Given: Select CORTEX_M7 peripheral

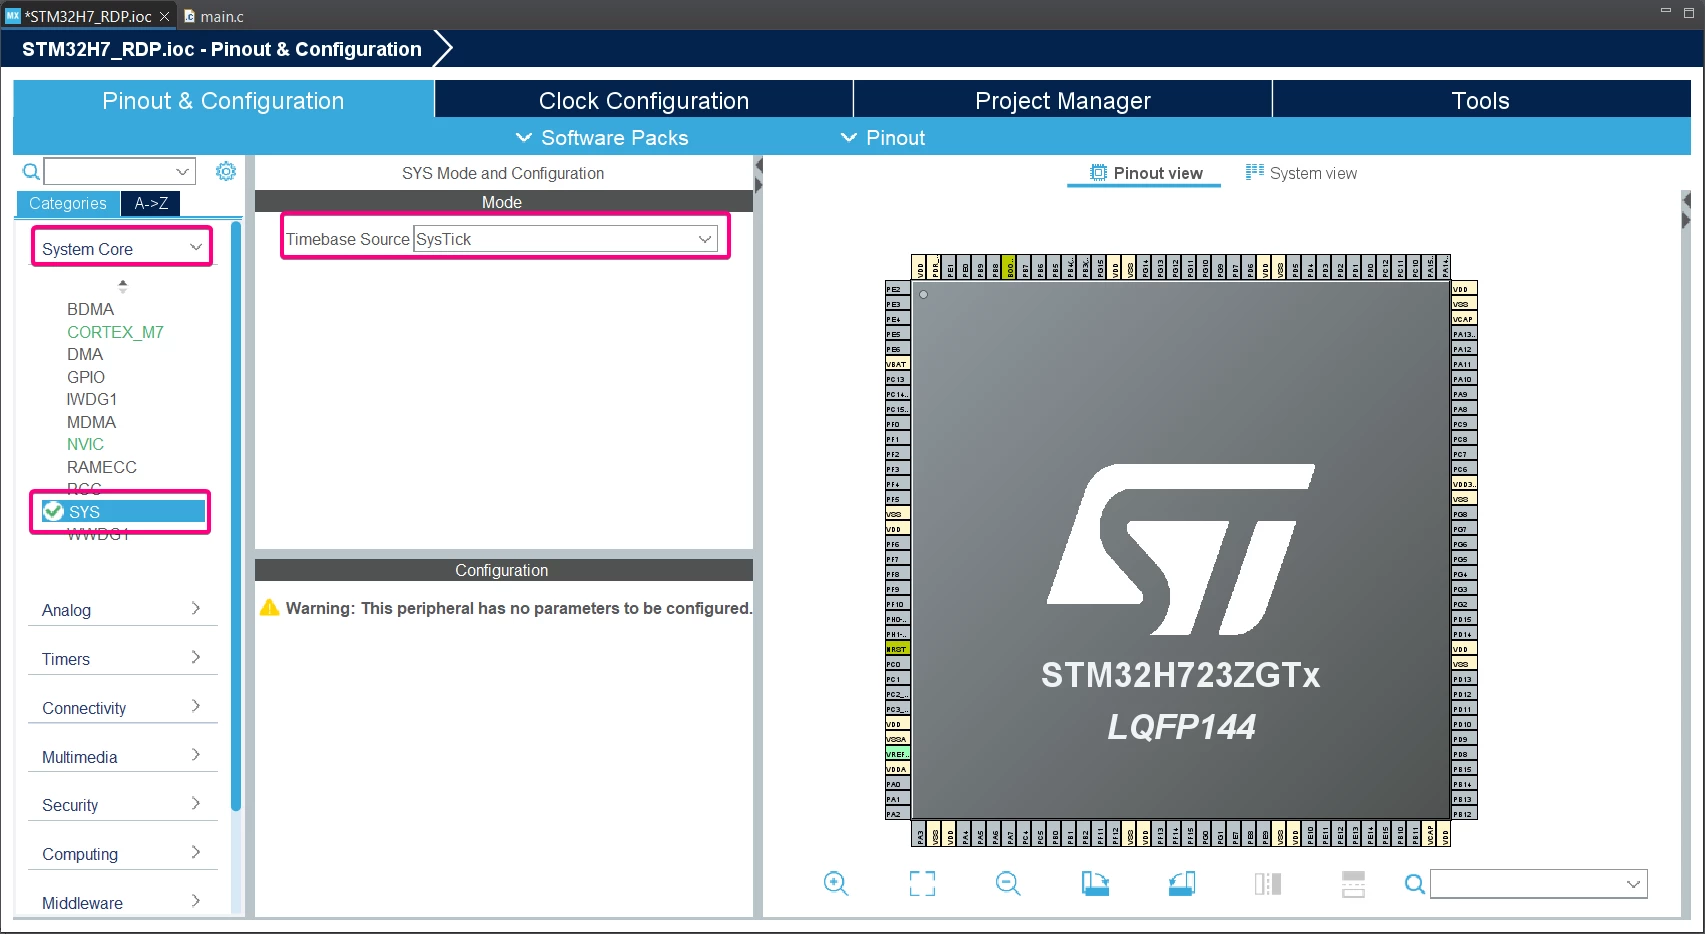Looking at the screenshot, I should point(115,332).
